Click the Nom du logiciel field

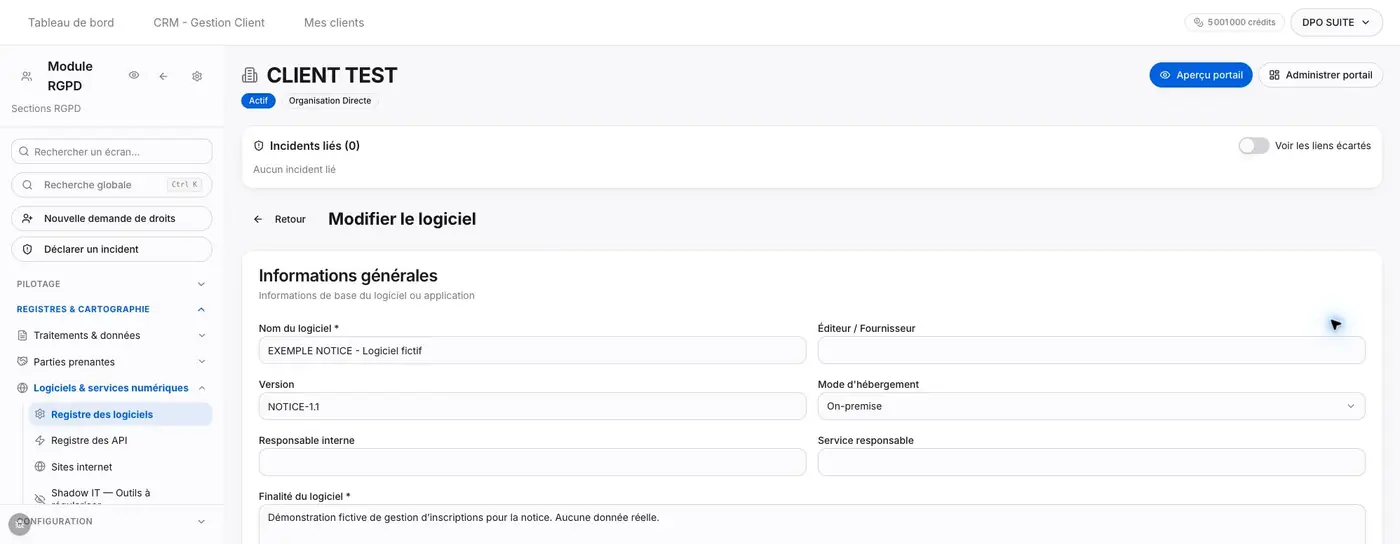(532, 350)
